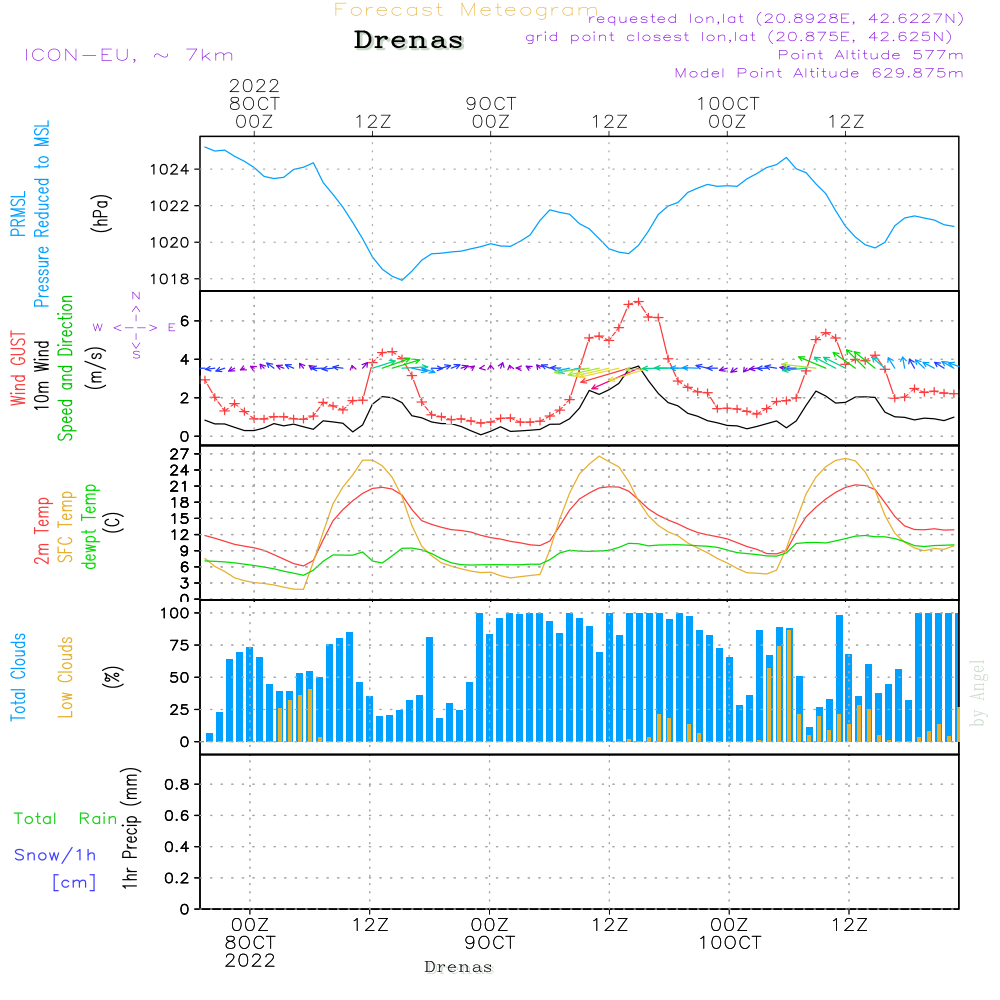Click the Drenas title at the top
This screenshot has height=1000, width=1000.
point(409,41)
